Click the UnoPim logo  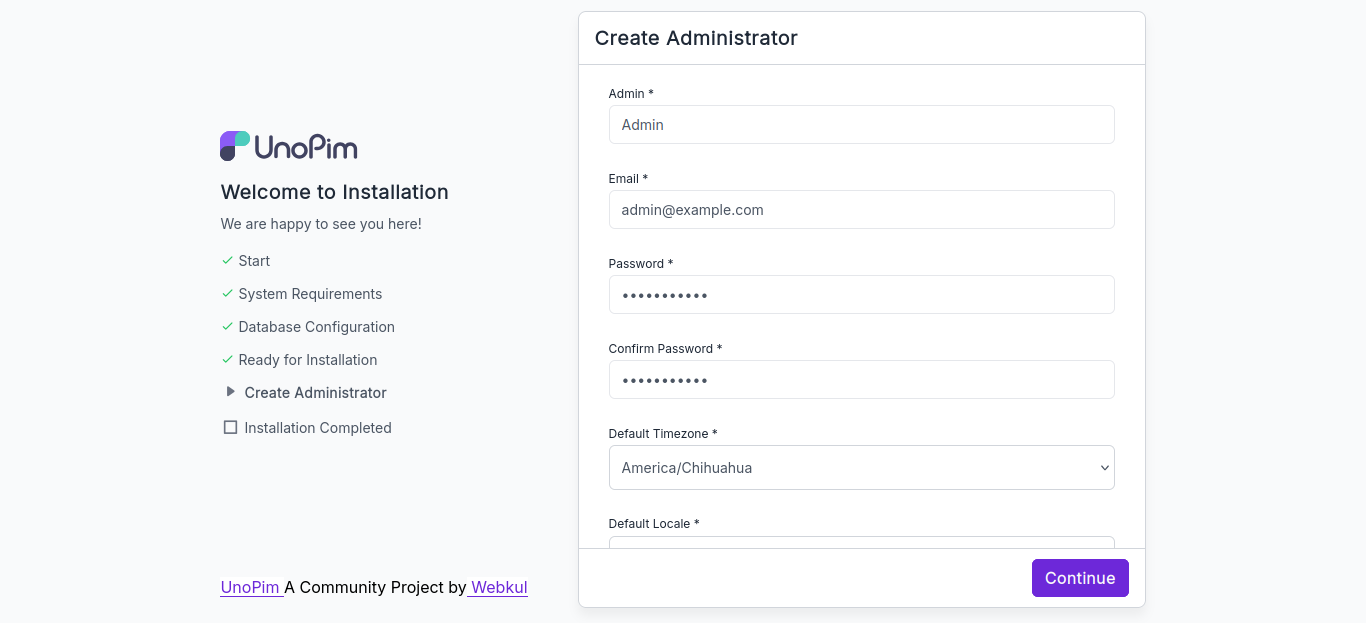tap(288, 146)
